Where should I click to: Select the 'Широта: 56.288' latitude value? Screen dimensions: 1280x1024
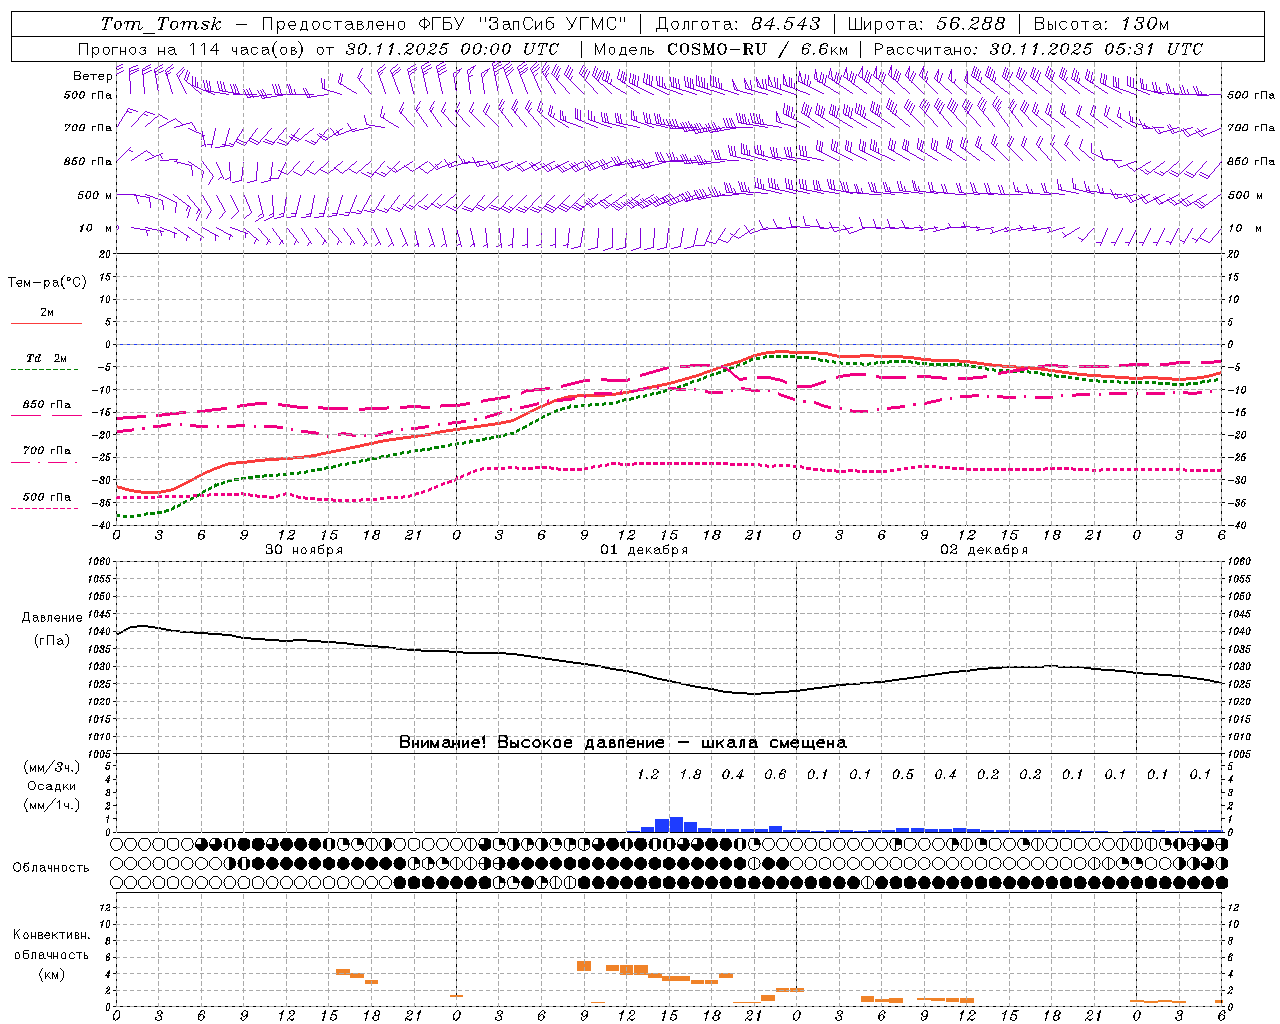click(x=926, y=24)
